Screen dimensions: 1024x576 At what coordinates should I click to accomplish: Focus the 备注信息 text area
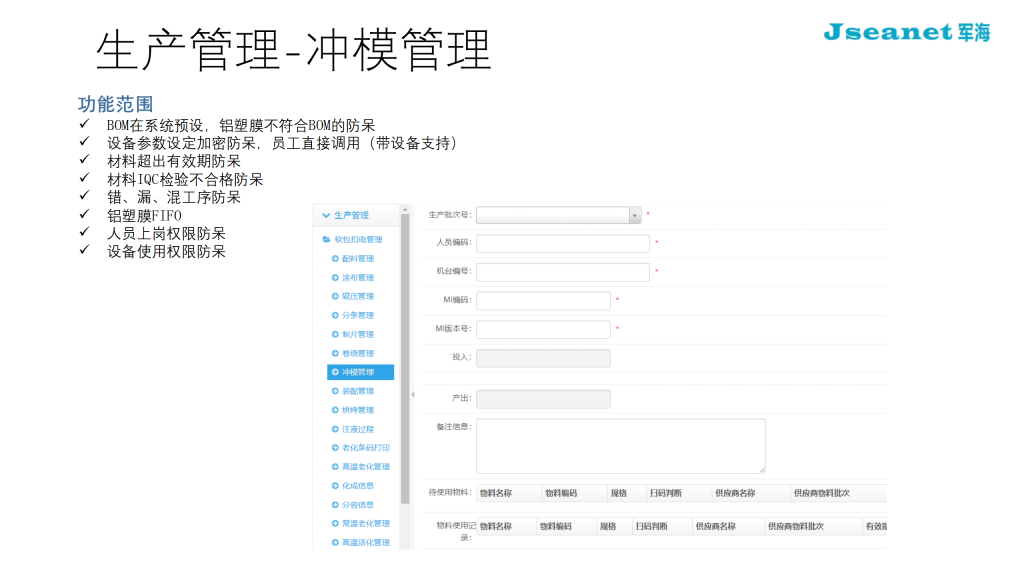tap(620, 446)
